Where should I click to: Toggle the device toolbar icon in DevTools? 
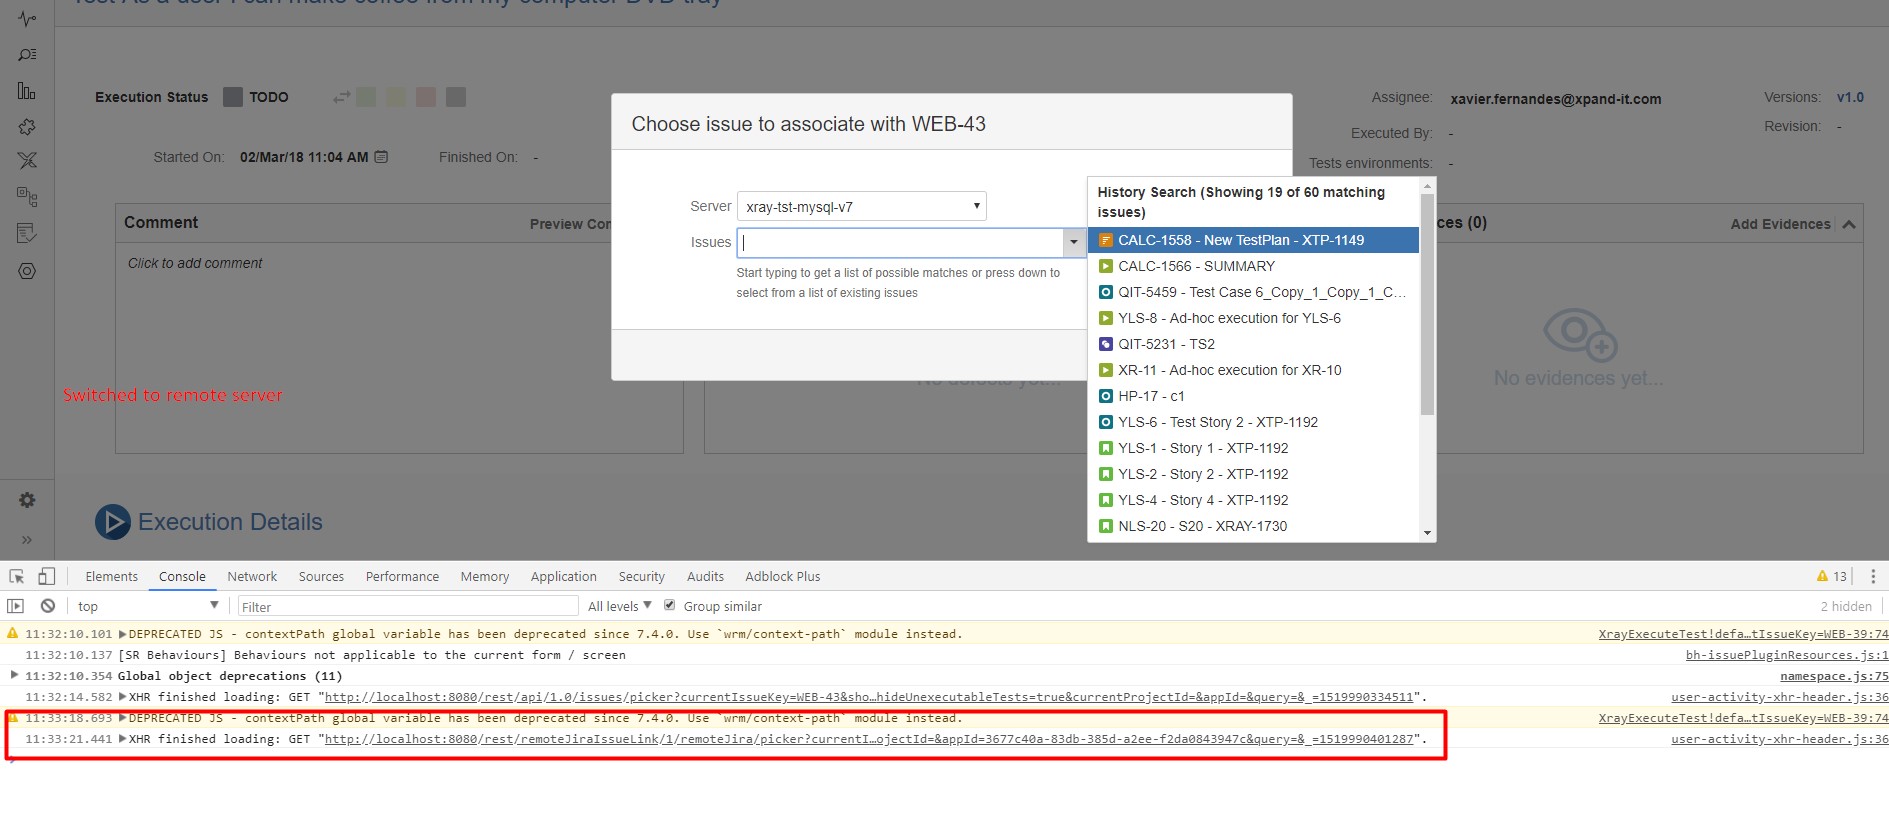coord(46,576)
